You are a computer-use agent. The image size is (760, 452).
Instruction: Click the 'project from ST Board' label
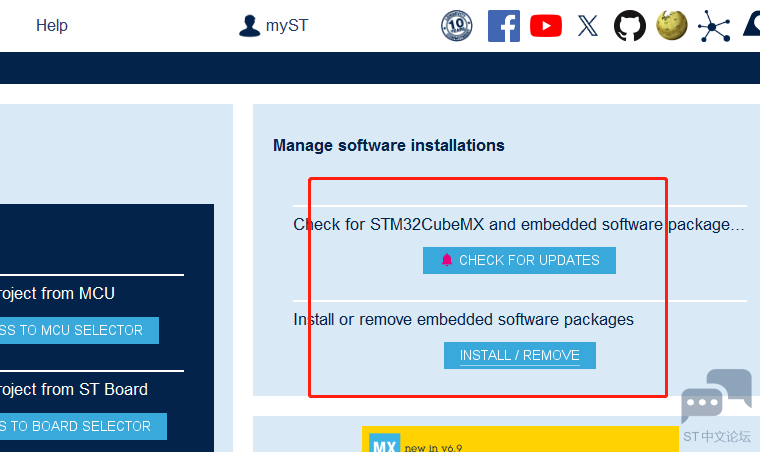coord(74,390)
